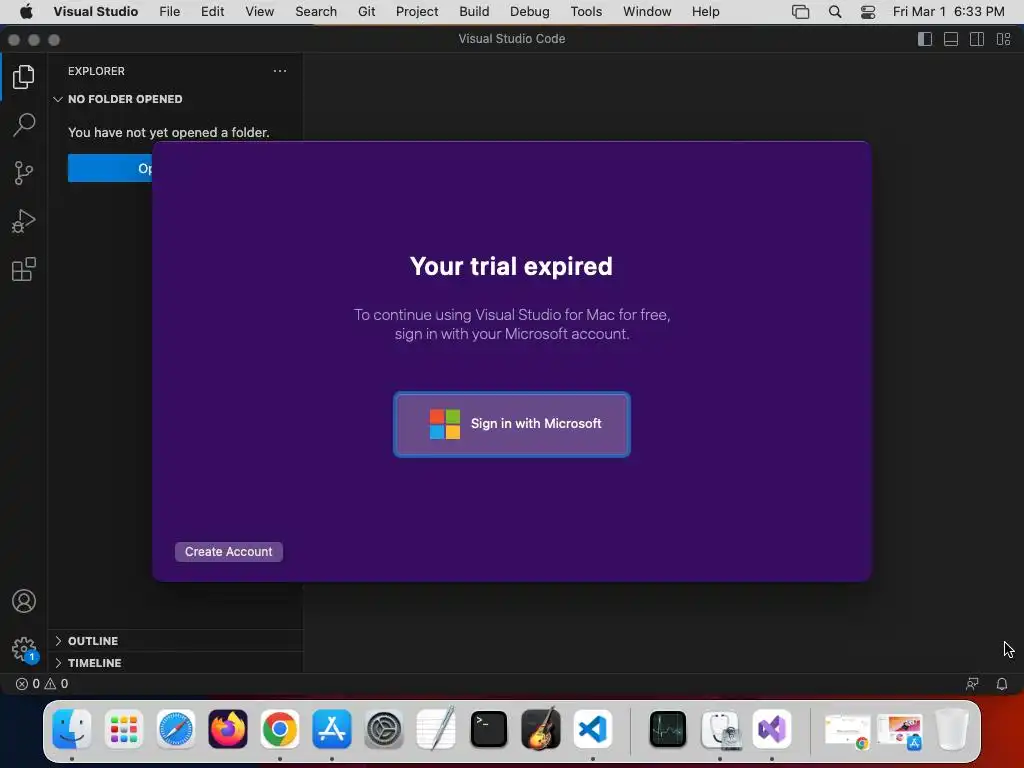Open the Project menu

coord(417,12)
